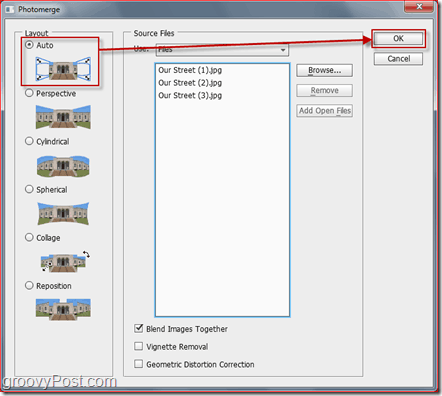
Task: Confirm with the OK button
Action: click(398, 39)
